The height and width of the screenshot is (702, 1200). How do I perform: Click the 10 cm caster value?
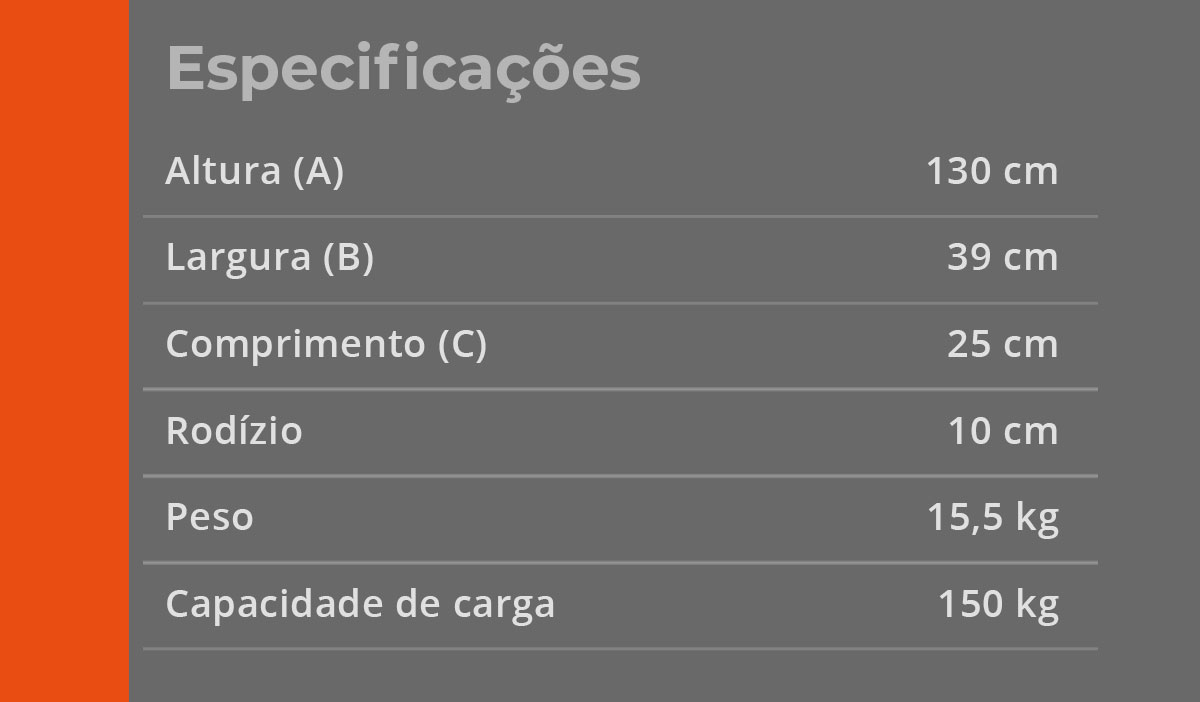click(x=1002, y=431)
